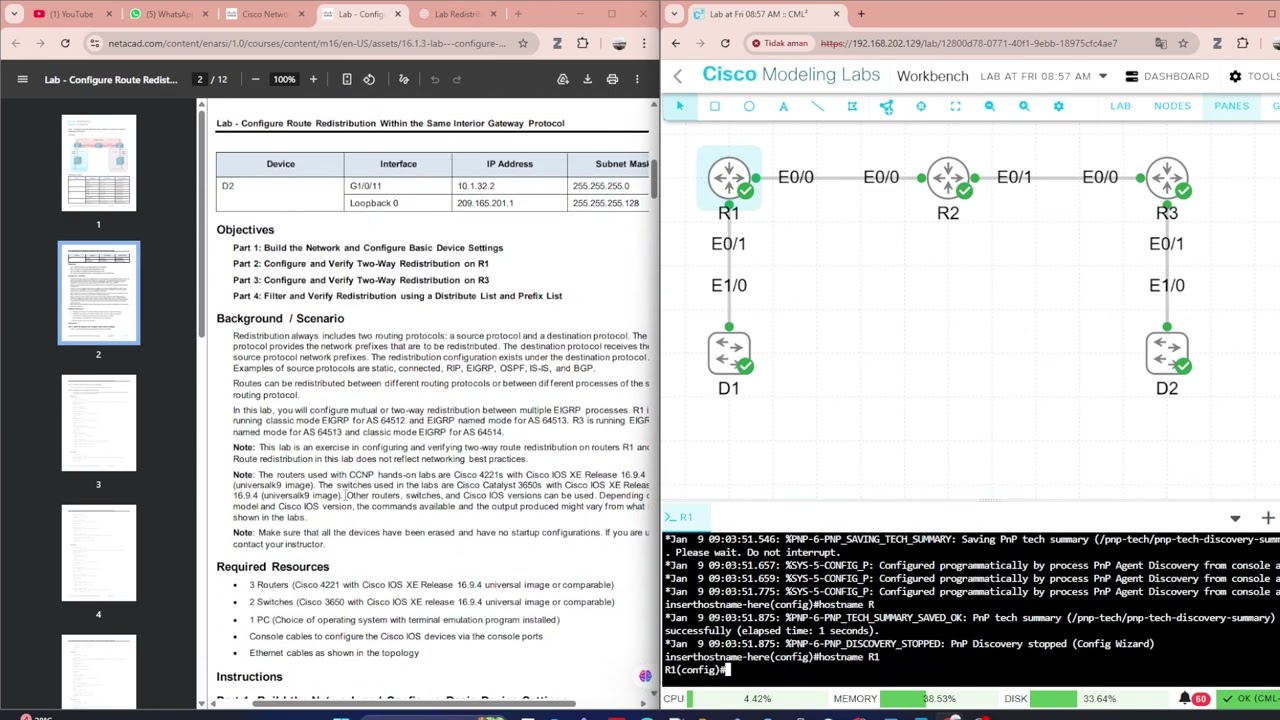Image resolution: width=1280 pixels, height=720 pixels.
Task: Select the pointer tool in CML toolbar
Action: (x=680, y=106)
